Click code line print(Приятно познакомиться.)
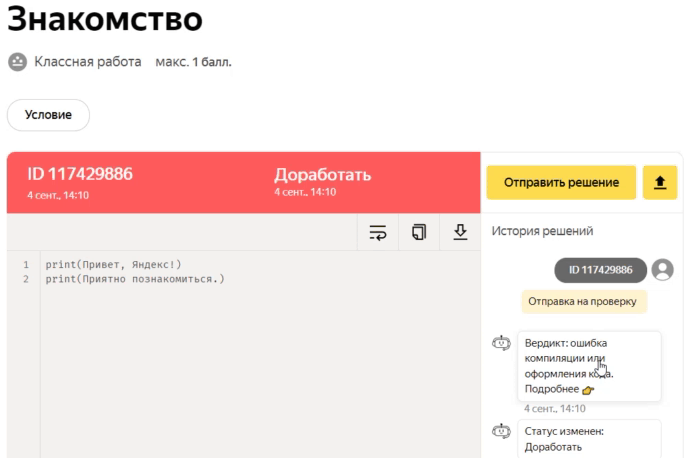The height and width of the screenshot is (458, 700). (x=135, y=279)
